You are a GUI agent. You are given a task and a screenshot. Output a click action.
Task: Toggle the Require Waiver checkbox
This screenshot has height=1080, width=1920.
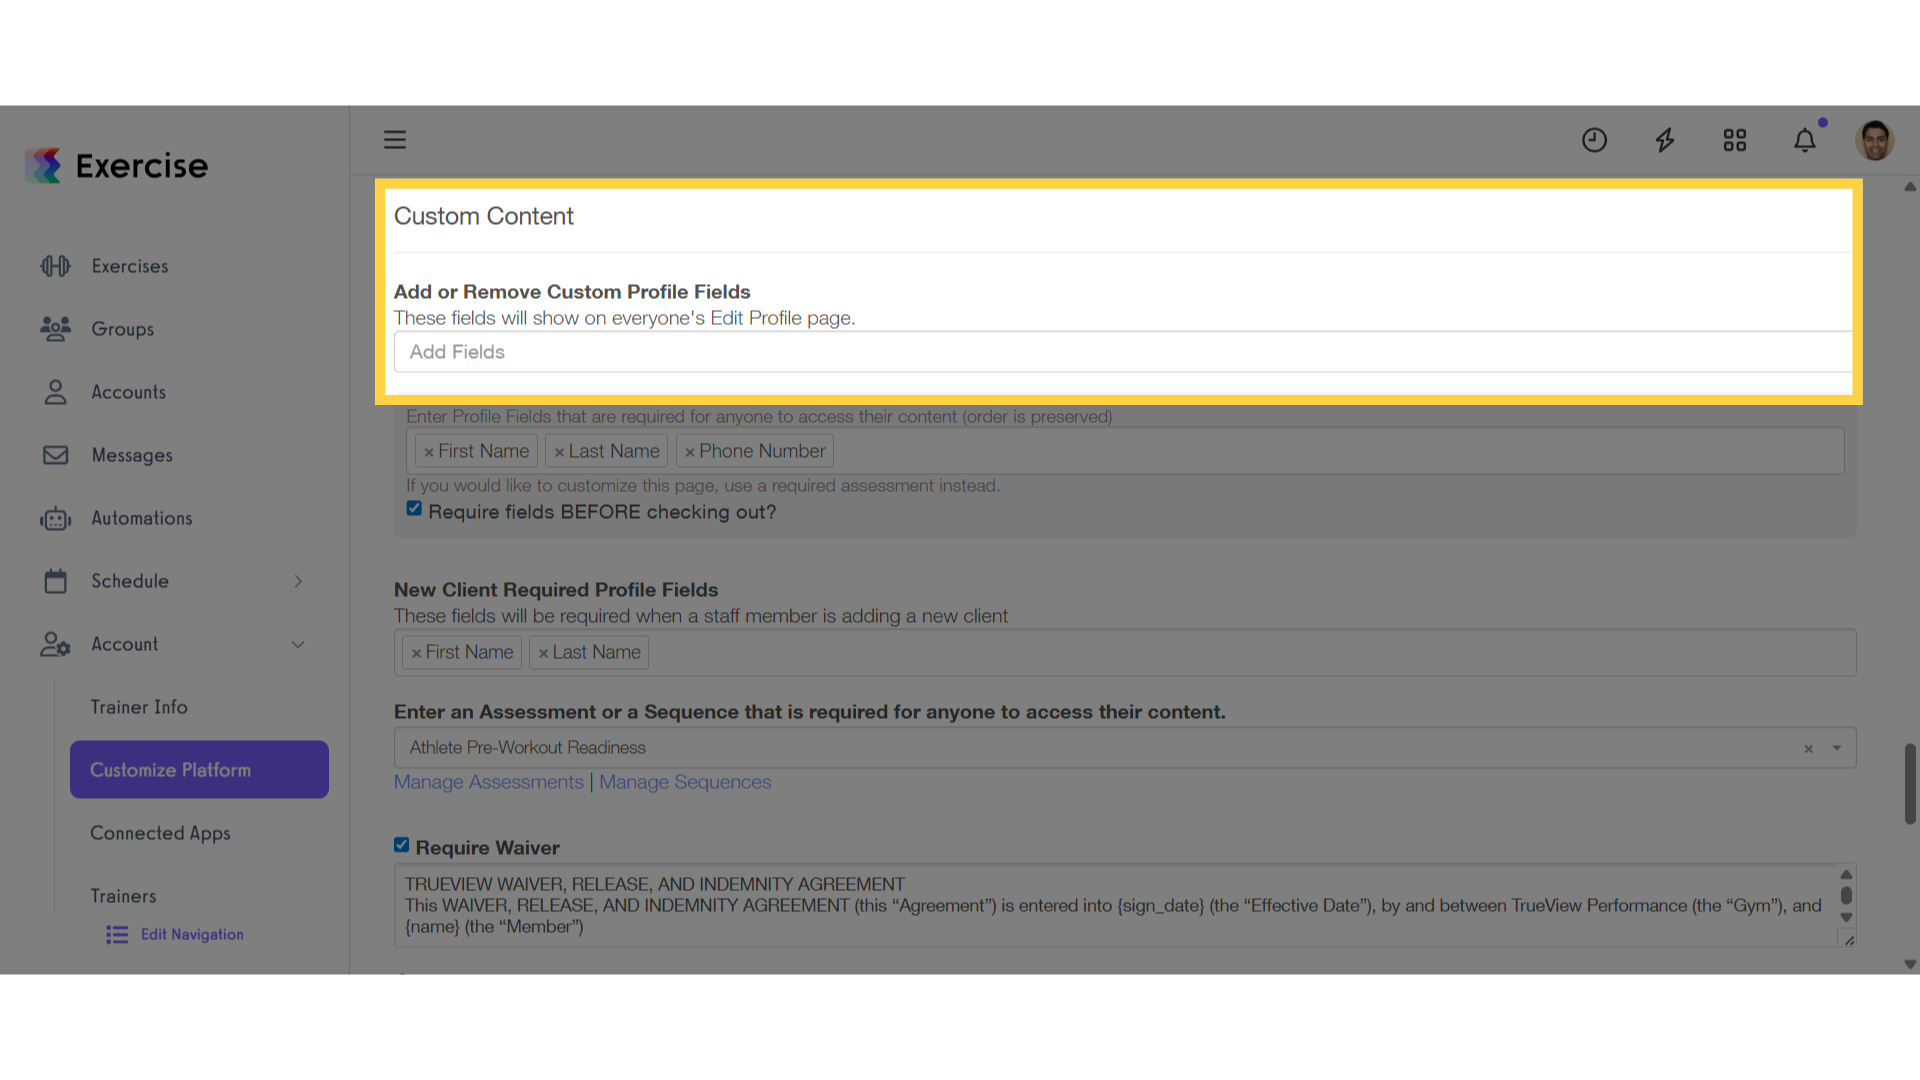click(401, 845)
